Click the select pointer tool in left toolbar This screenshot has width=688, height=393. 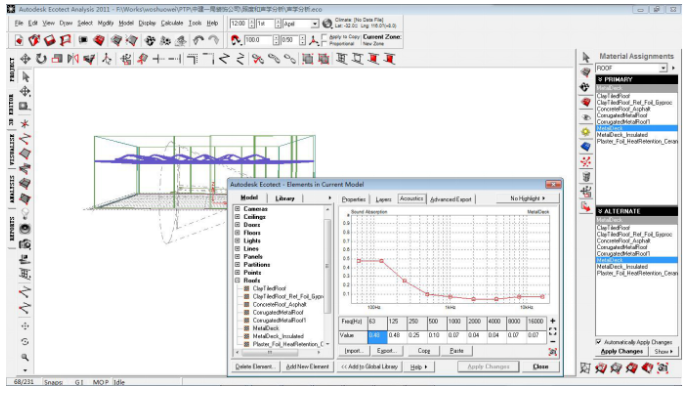[x=25, y=77]
